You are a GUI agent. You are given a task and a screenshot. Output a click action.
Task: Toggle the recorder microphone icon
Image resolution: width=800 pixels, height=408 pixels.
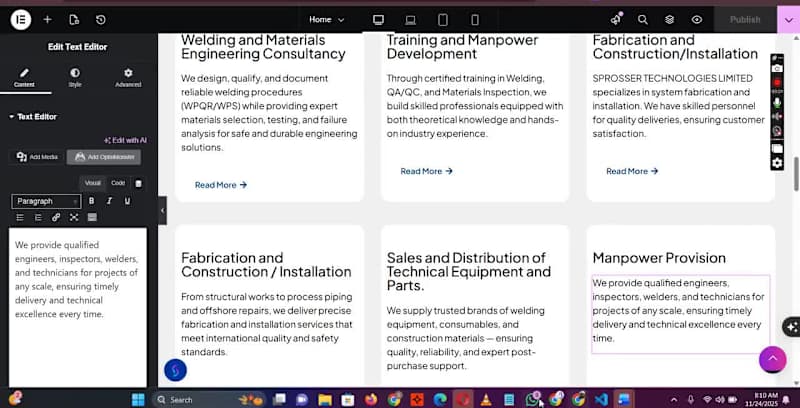click(777, 103)
